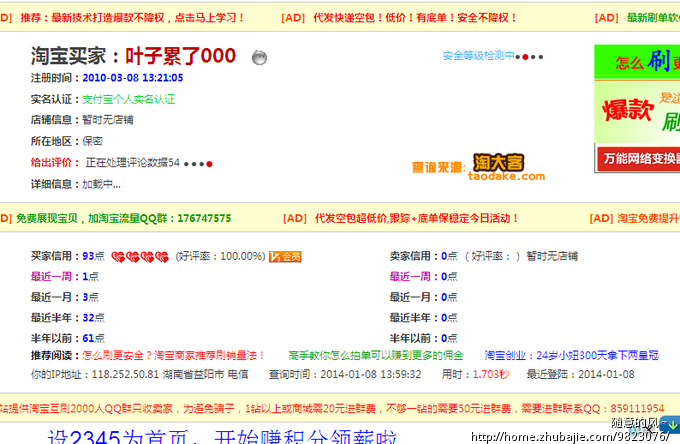The height and width of the screenshot is (444, 680).
Task: Click the IP address 118.252.50.81 text
Action: coord(125,374)
